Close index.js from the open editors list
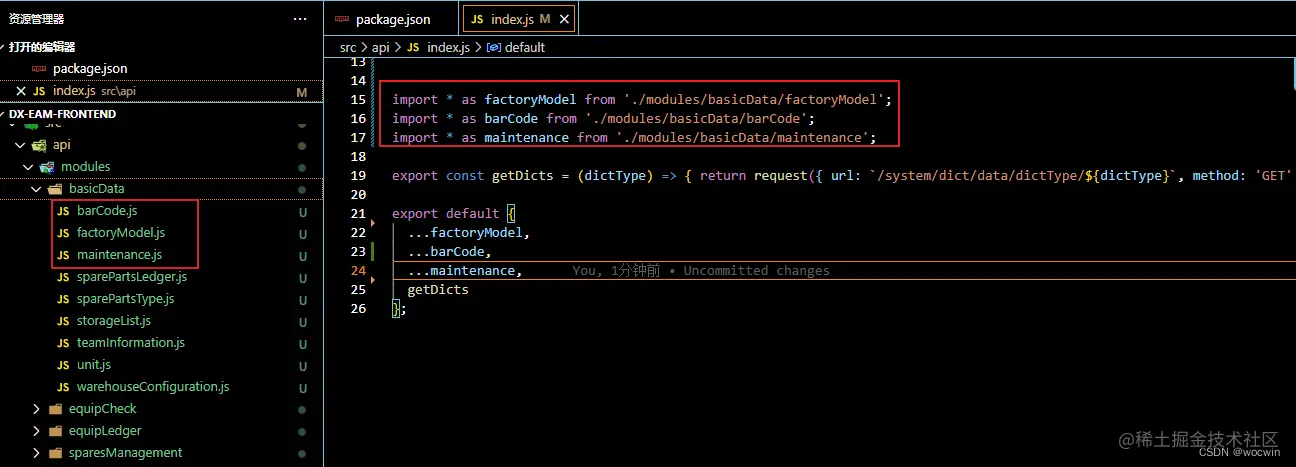 21,91
